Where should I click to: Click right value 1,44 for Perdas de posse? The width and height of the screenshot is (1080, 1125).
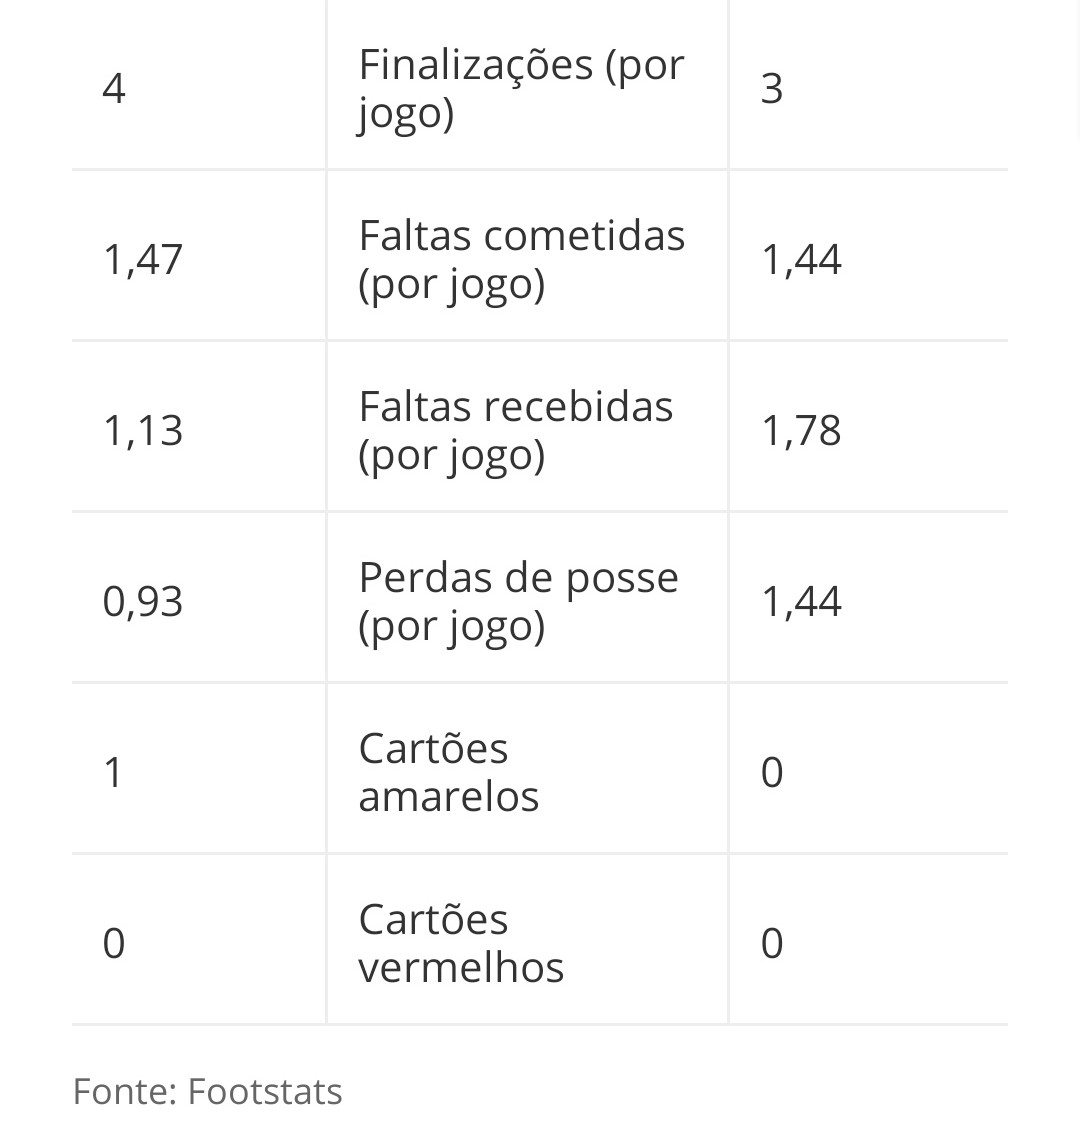coord(801,601)
